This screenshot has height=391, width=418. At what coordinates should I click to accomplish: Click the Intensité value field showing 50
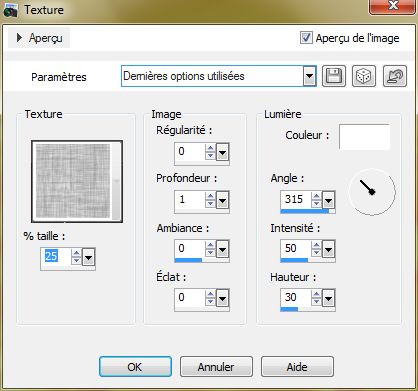(x=296, y=249)
